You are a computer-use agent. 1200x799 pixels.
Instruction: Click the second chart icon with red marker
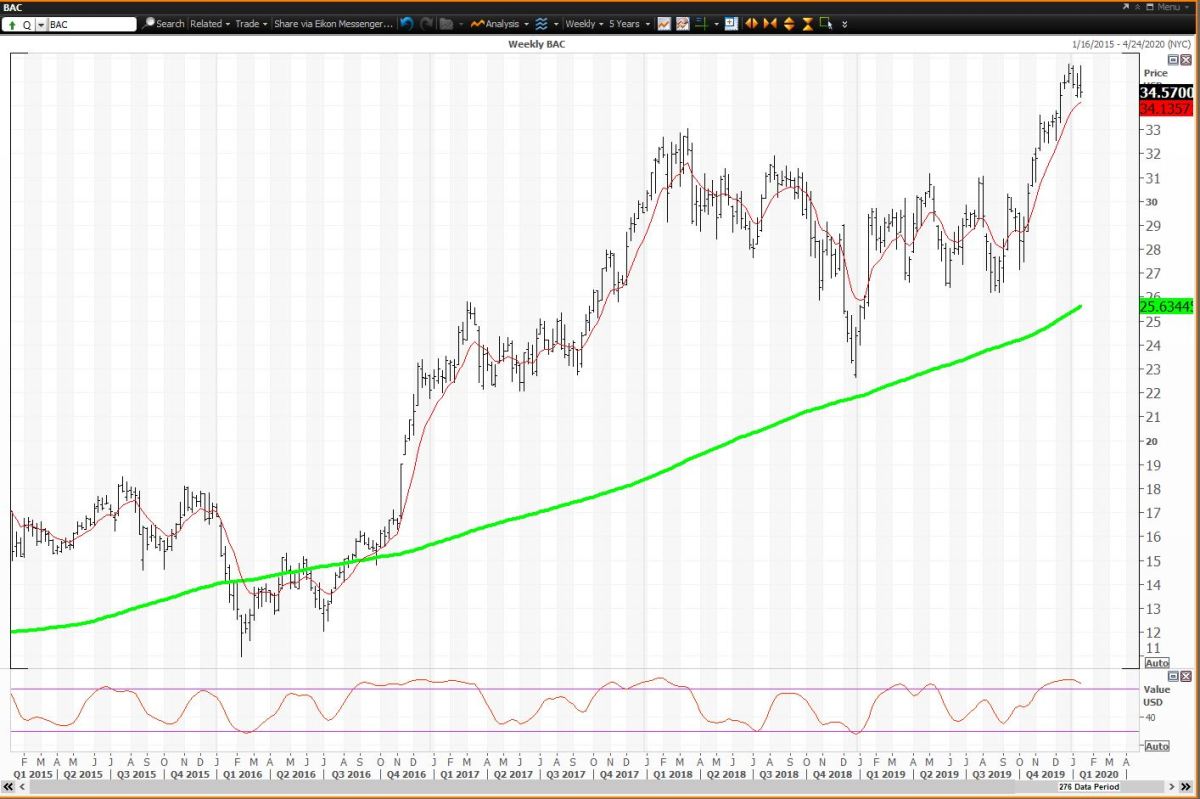coord(683,23)
